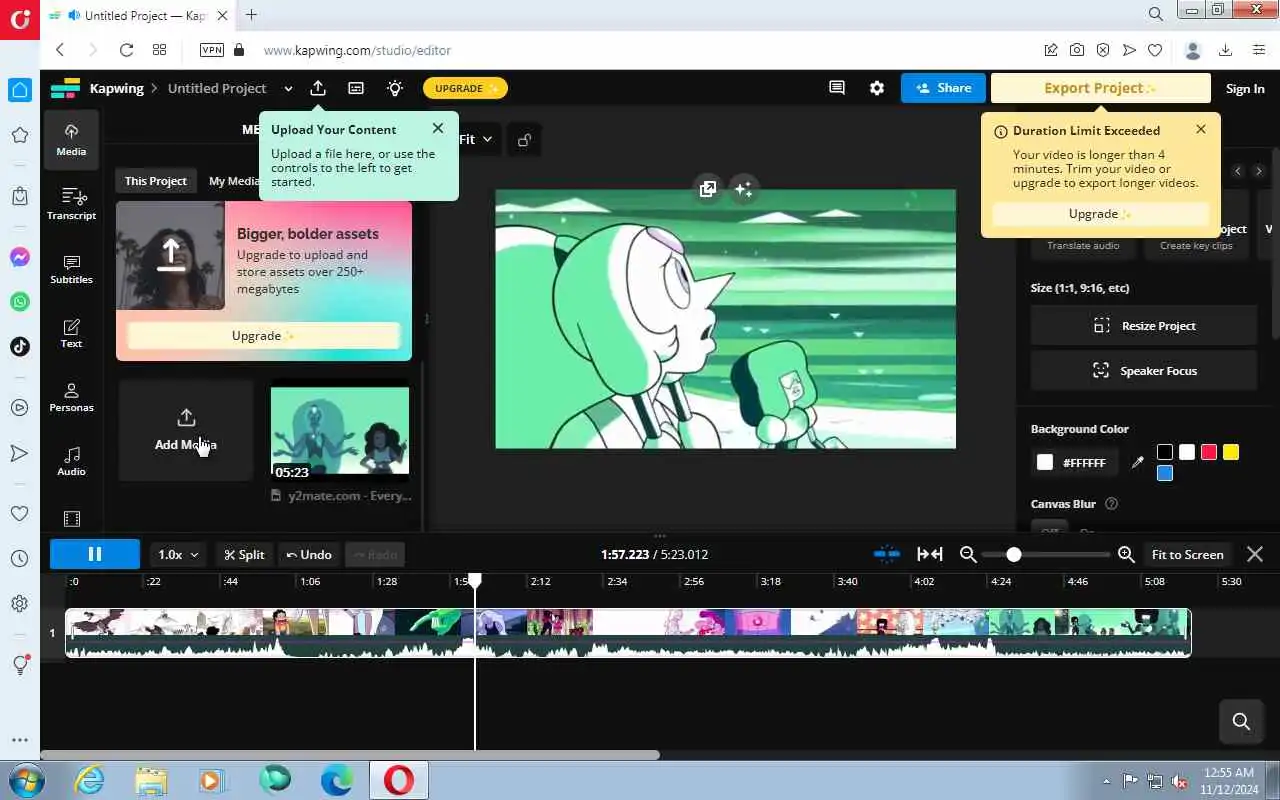Open the Media panel in sidebar
Viewport: 1280px width, 800px height.
(71, 140)
